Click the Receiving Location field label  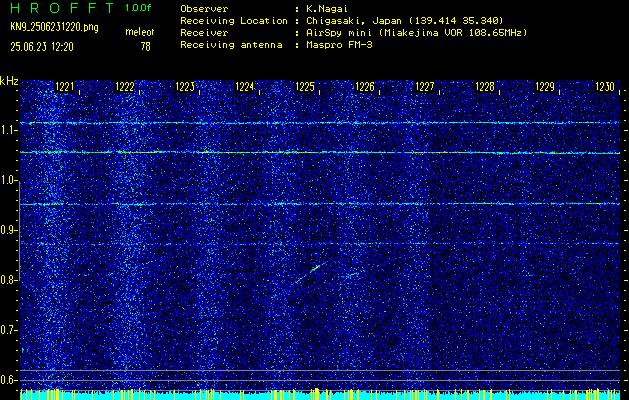(x=234, y=21)
